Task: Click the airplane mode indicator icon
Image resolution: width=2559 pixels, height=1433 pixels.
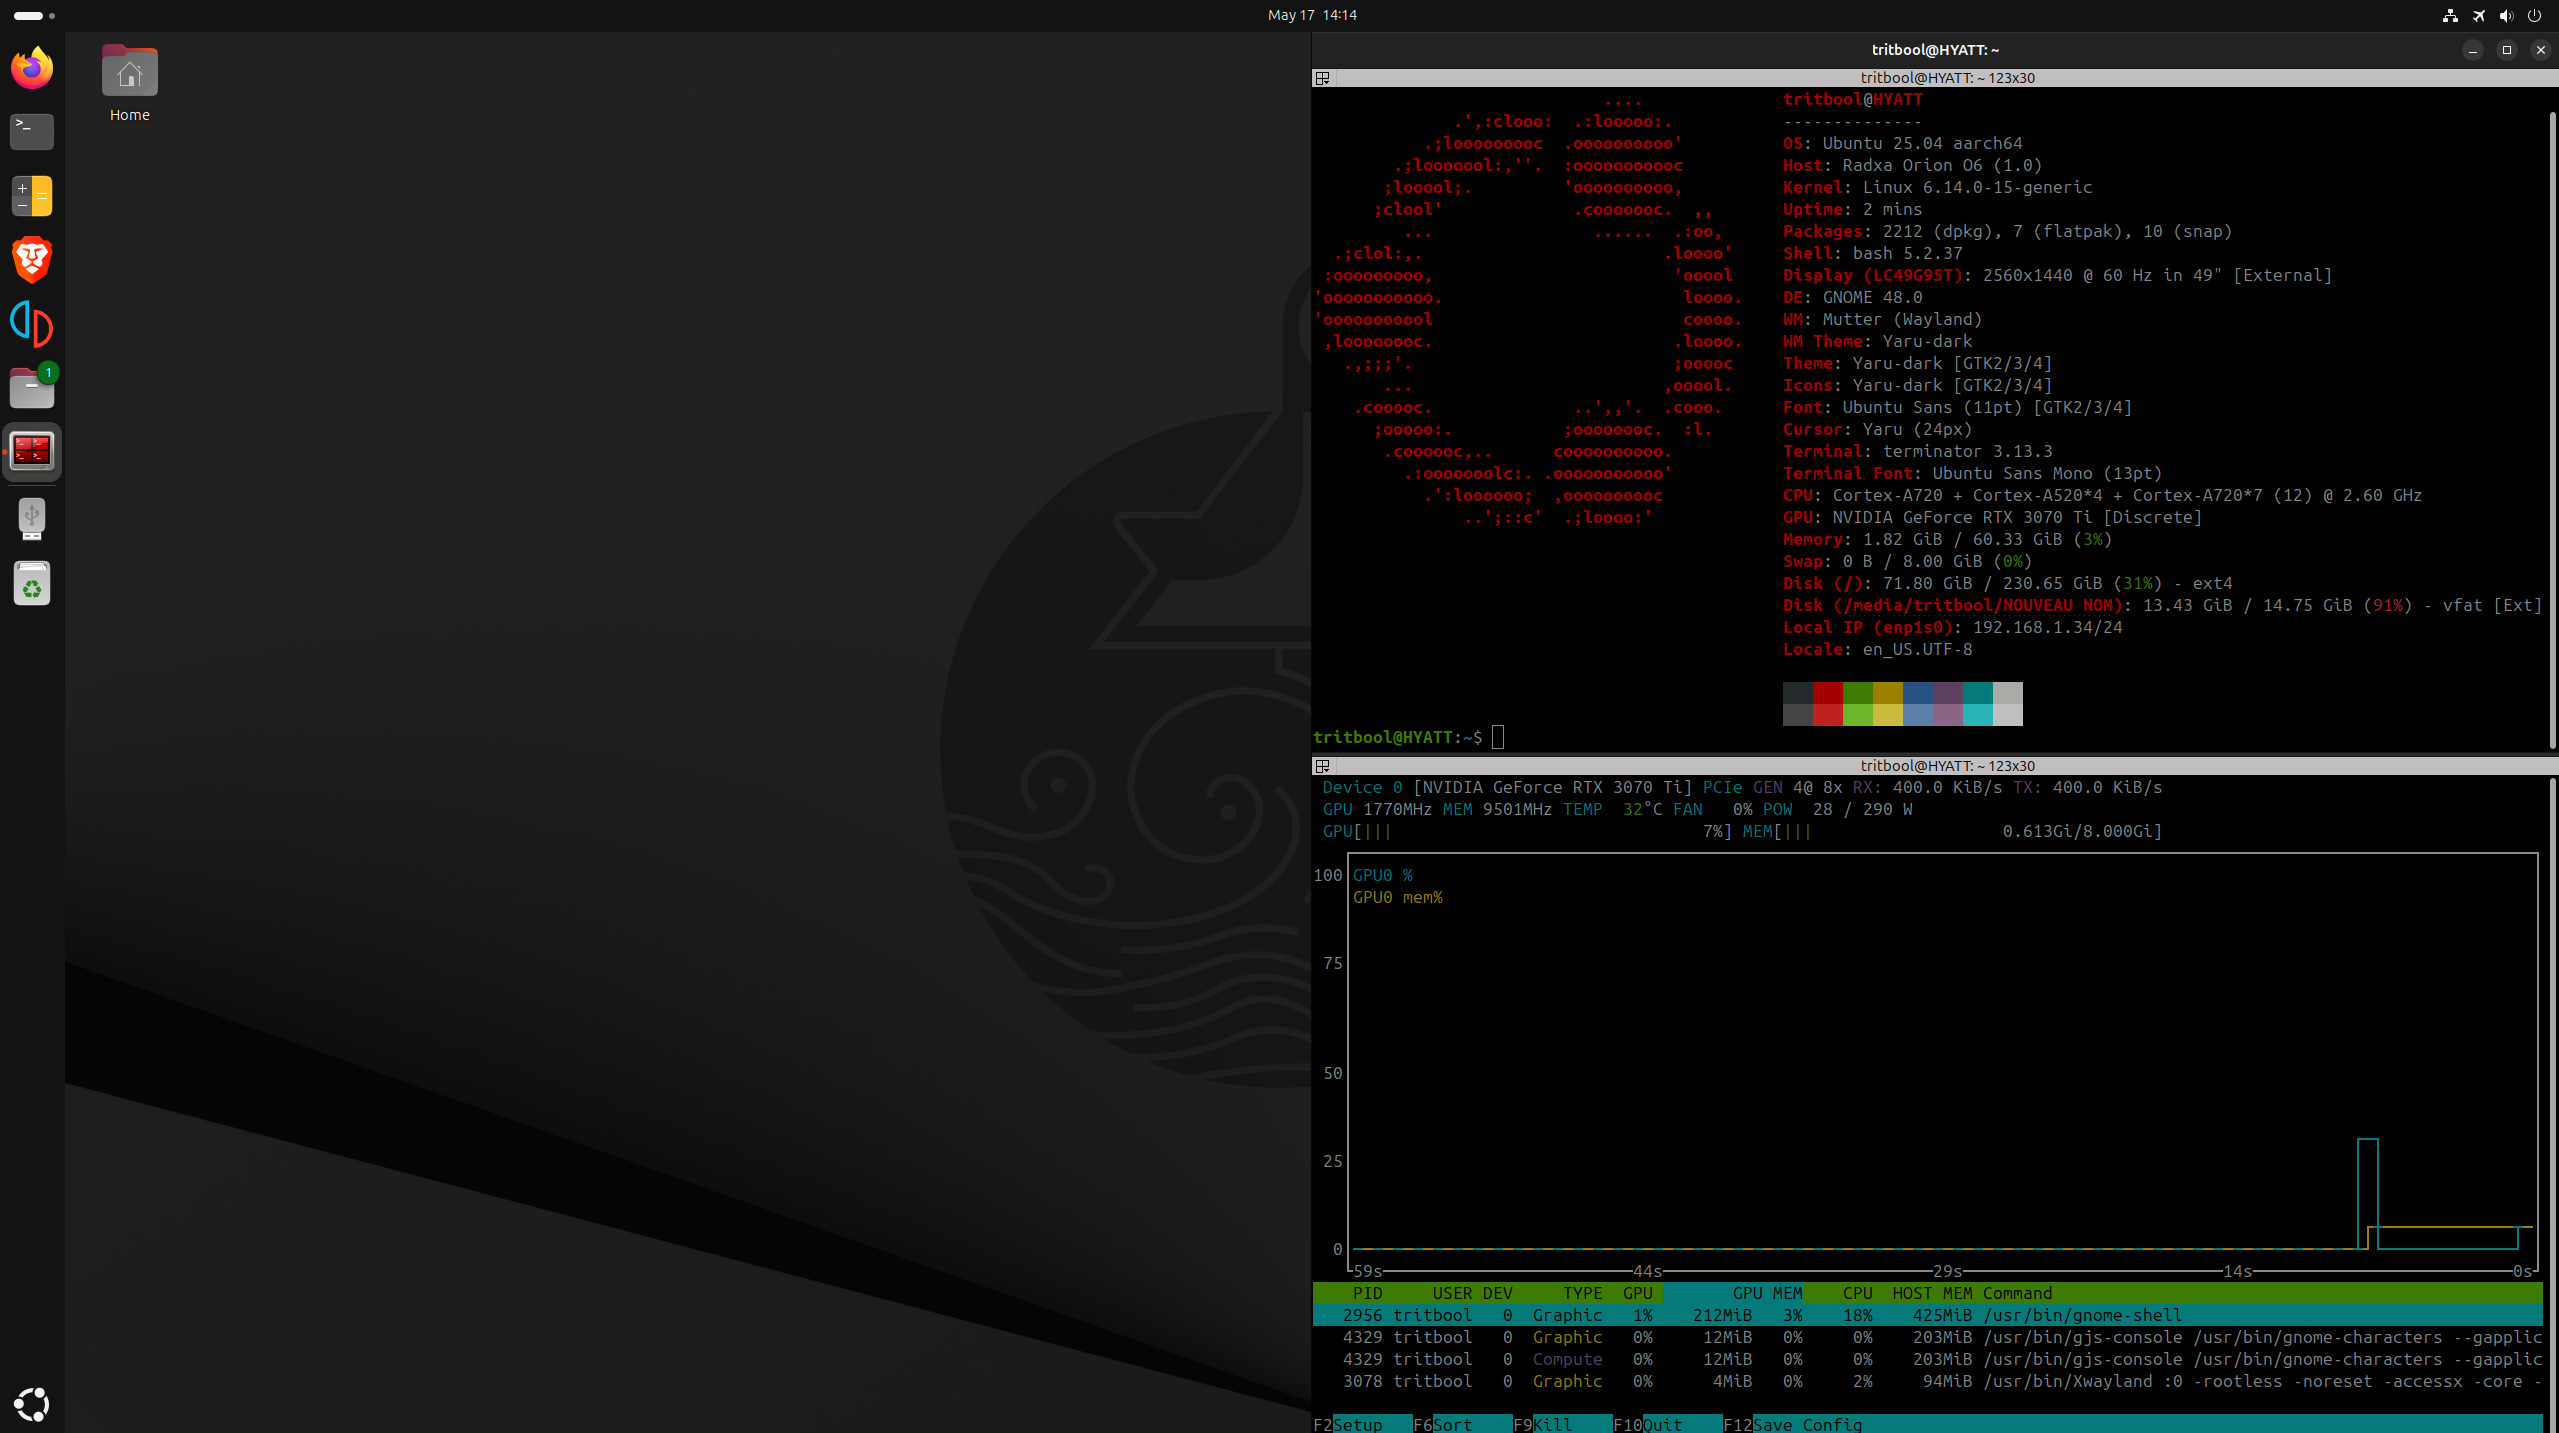Action: coord(2479,15)
